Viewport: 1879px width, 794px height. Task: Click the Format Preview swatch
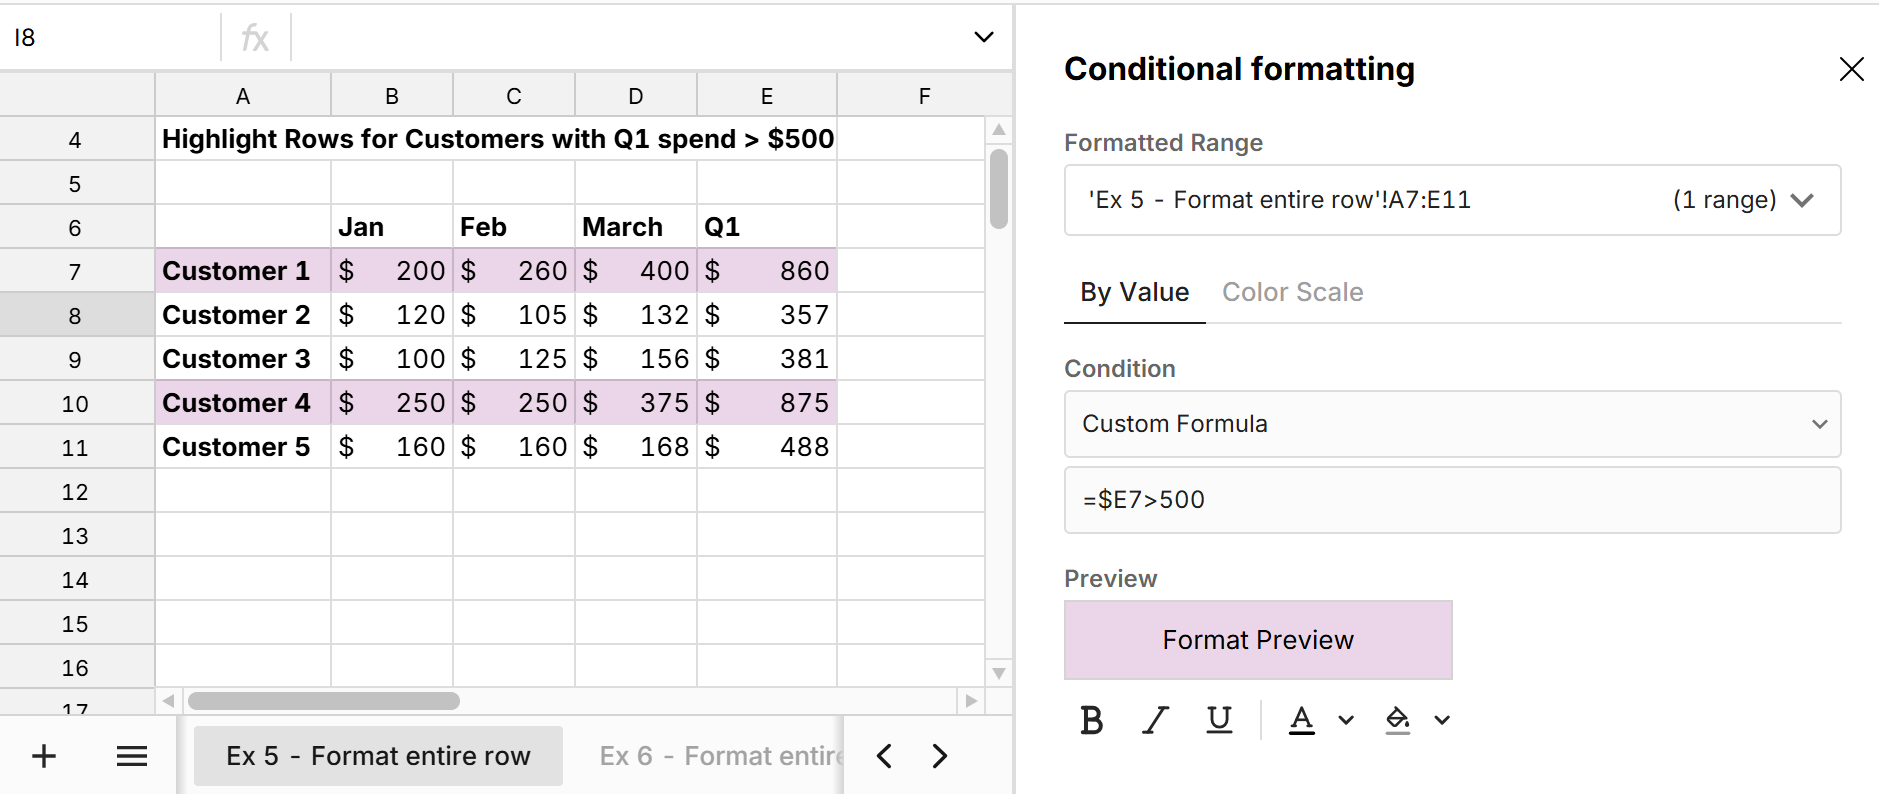(x=1258, y=640)
